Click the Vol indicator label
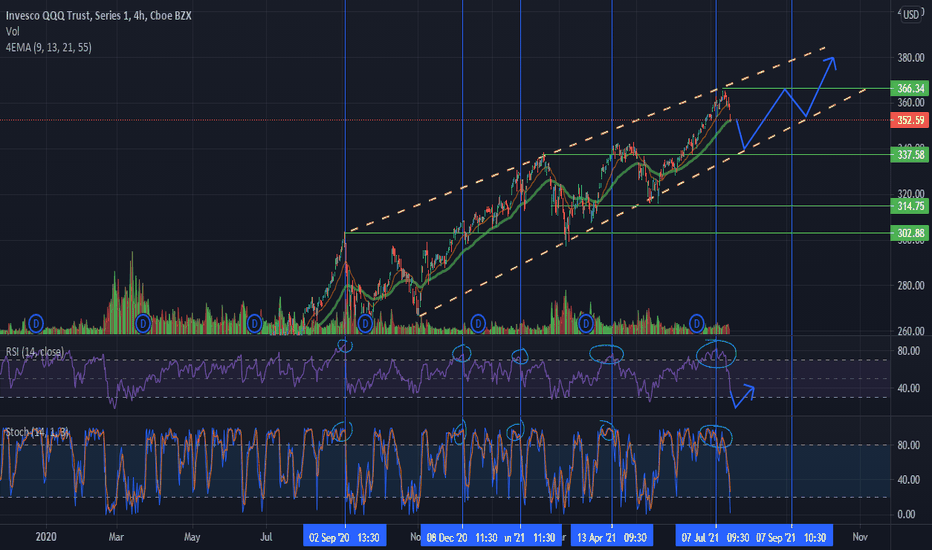932x550 pixels. point(12,32)
